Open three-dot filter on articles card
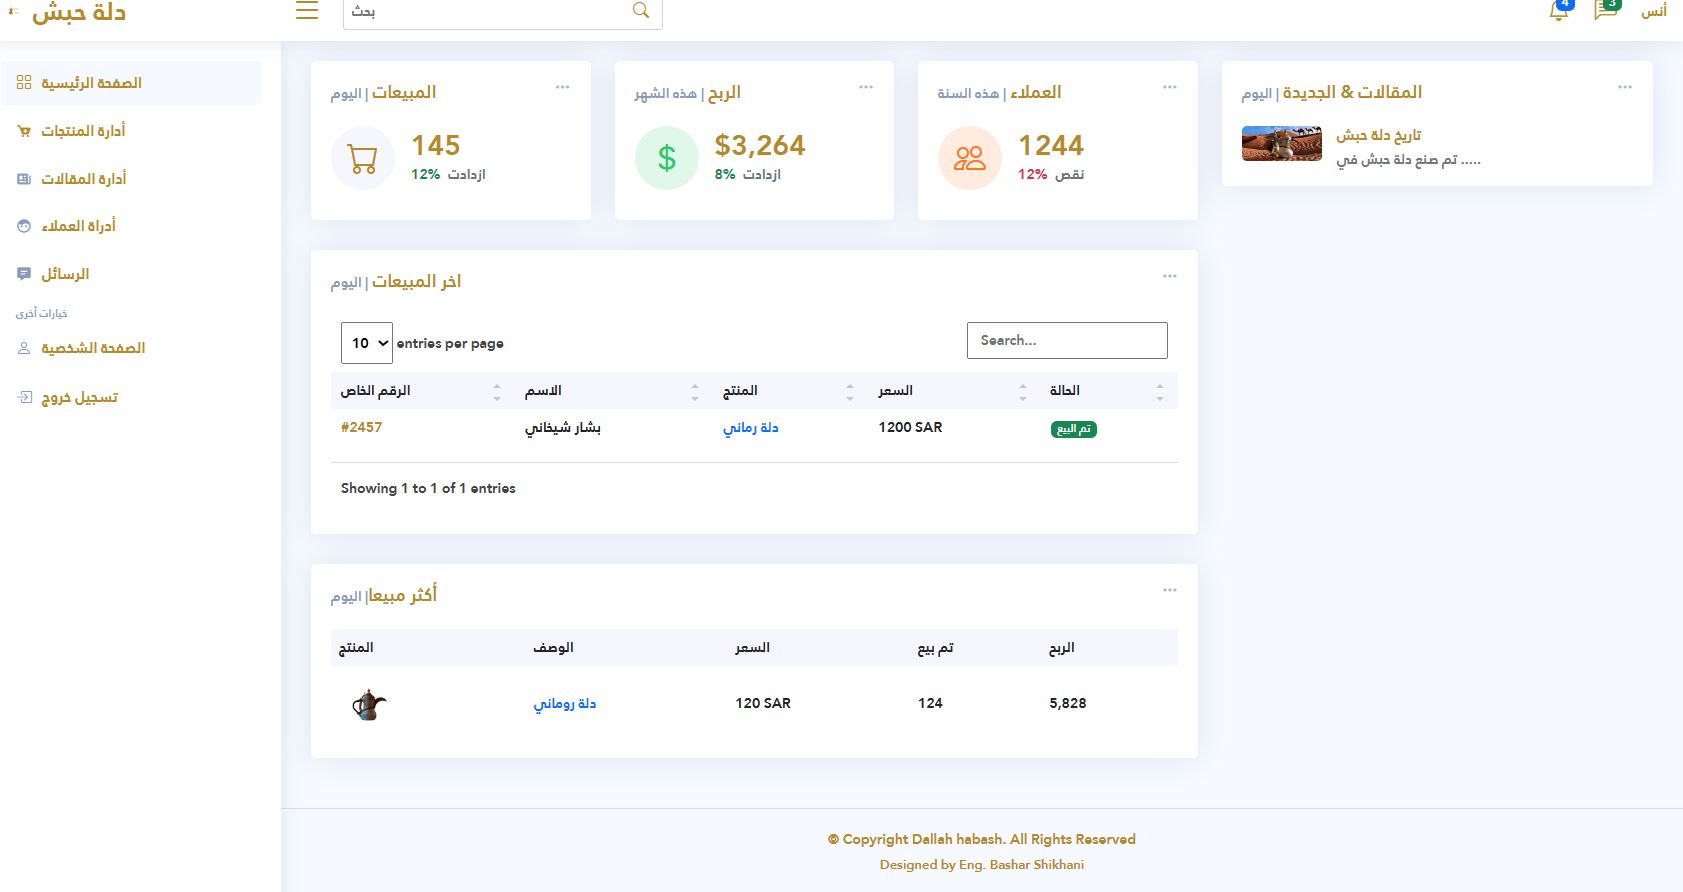 1624,88
